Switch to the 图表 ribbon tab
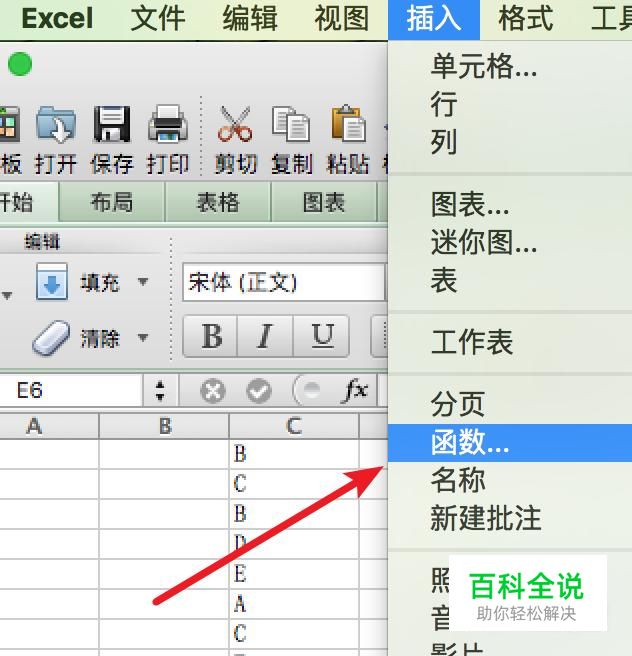Image resolution: width=632 pixels, height=656 pixels. pyautogui.click(x=324, y=202)
